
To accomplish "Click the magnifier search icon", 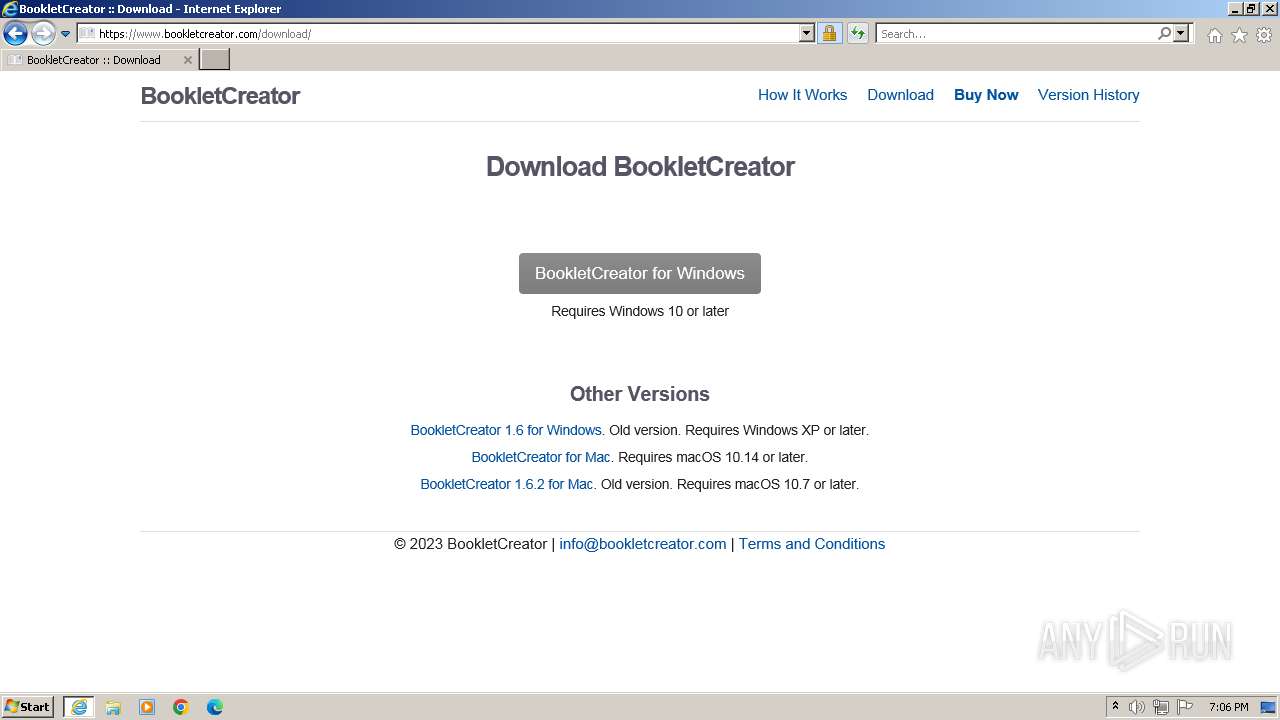I will click(1164, 33).
